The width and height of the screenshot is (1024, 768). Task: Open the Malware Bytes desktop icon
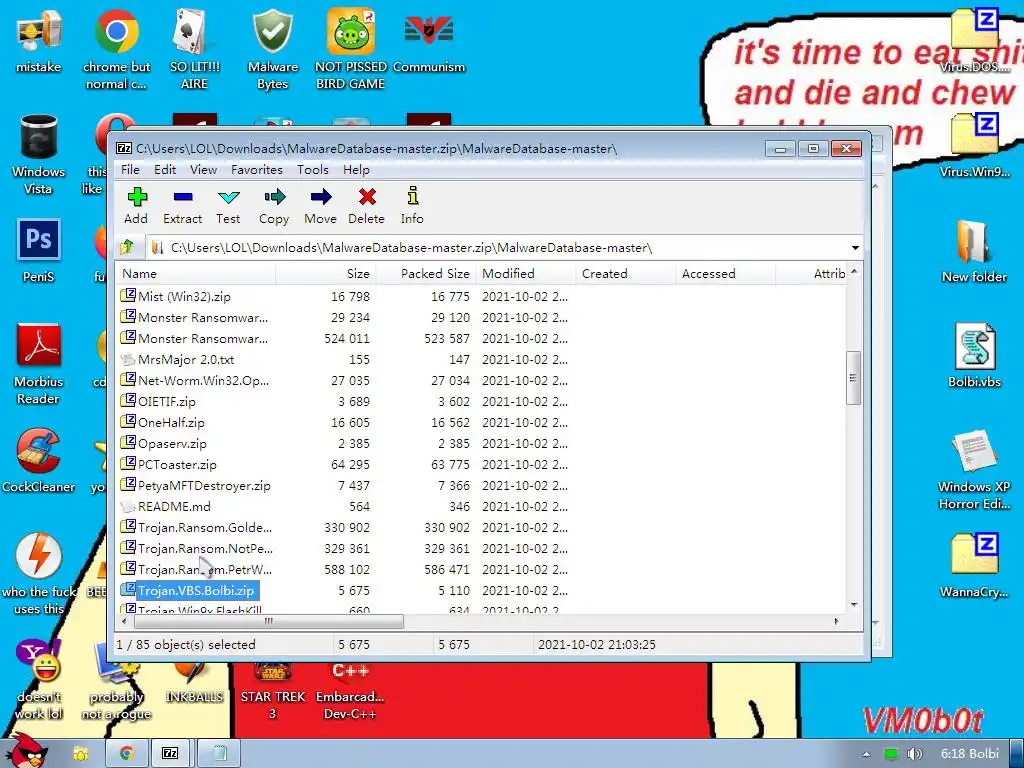pyautogui.click(x=273, y=49)
